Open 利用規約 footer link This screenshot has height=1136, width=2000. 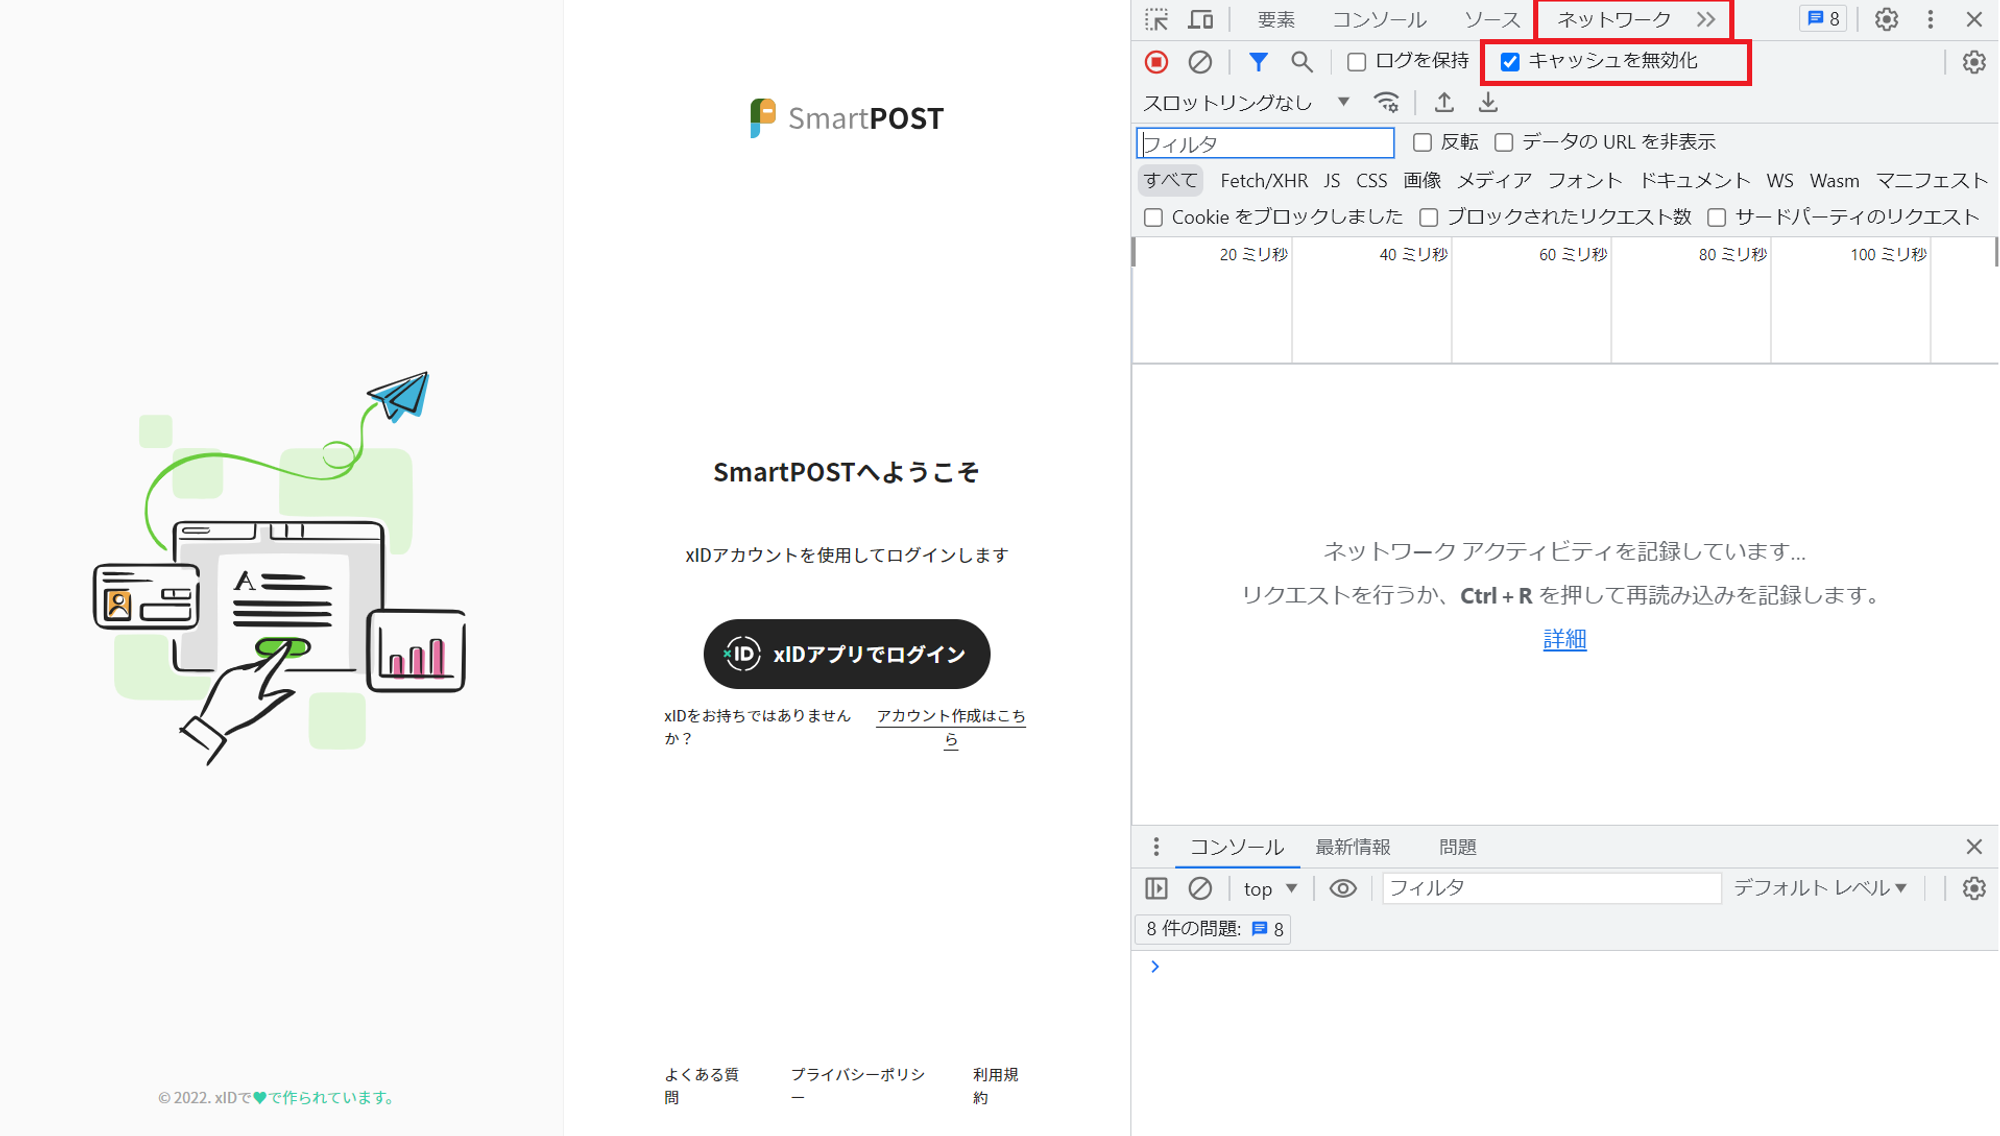click(995, 1086)
